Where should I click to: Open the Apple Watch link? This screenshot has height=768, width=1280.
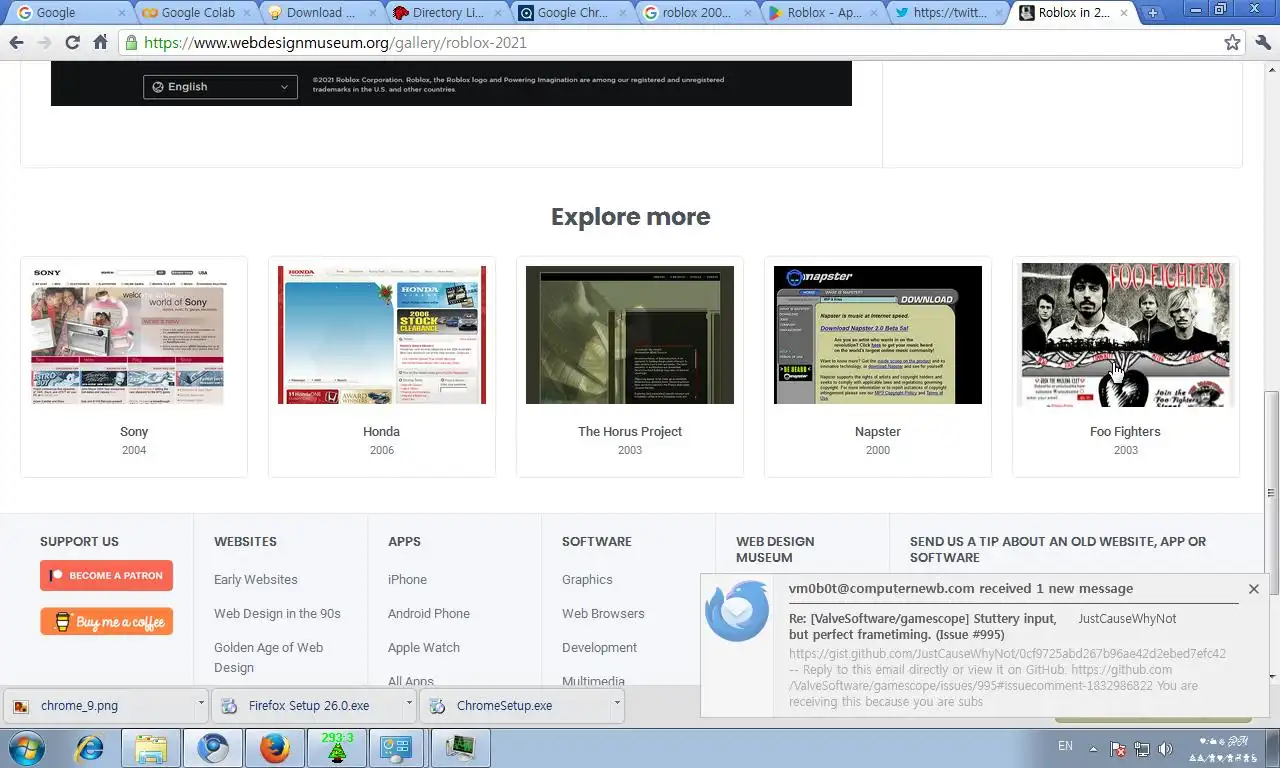tap(424, 647)
